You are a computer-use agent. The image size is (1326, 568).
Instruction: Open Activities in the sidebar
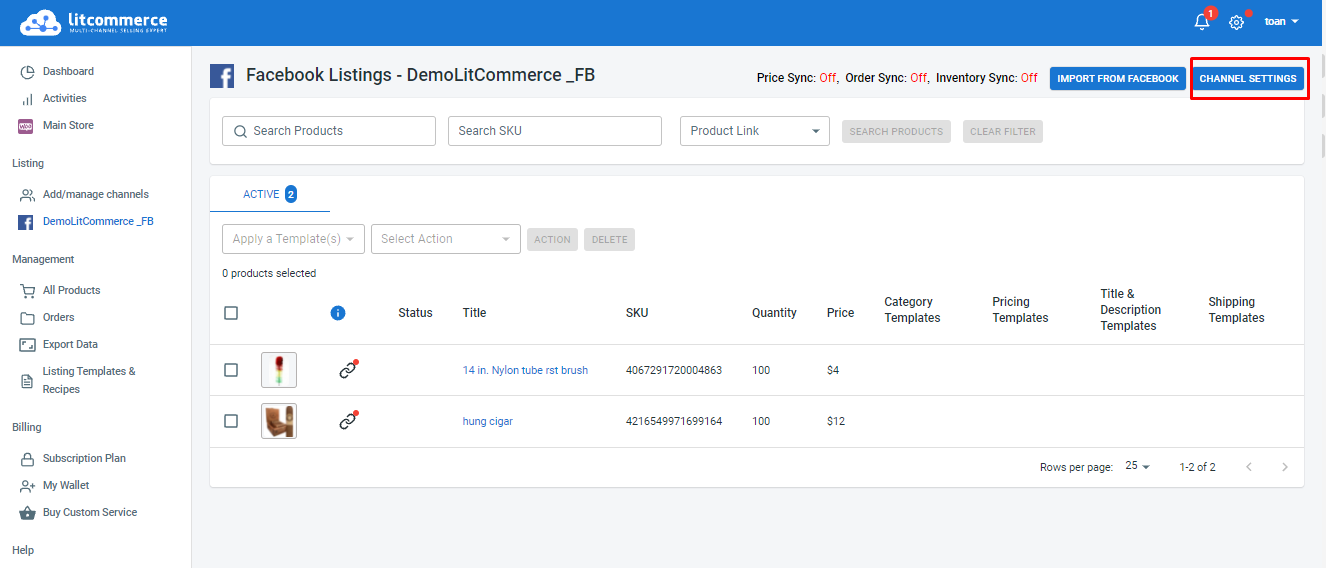64,99
